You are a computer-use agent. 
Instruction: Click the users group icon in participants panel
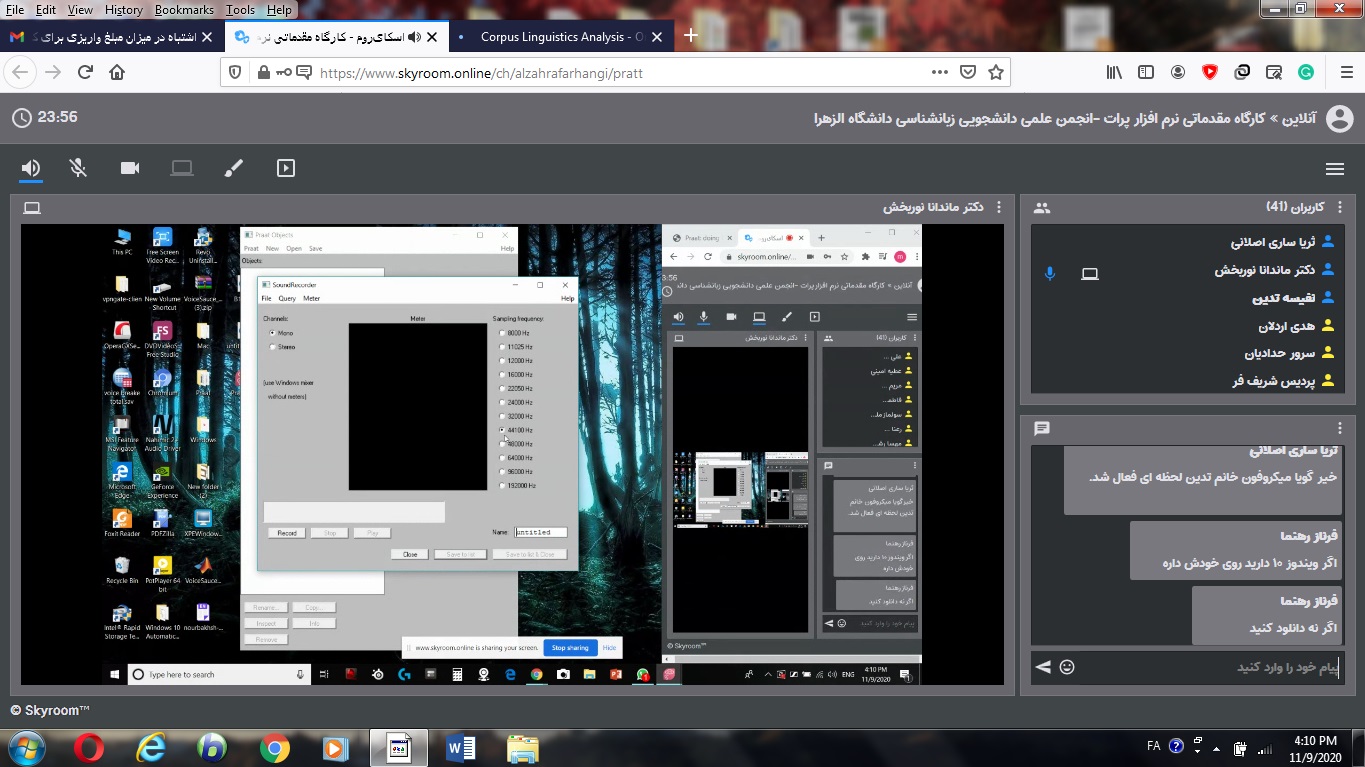[x=1042, y=208]
